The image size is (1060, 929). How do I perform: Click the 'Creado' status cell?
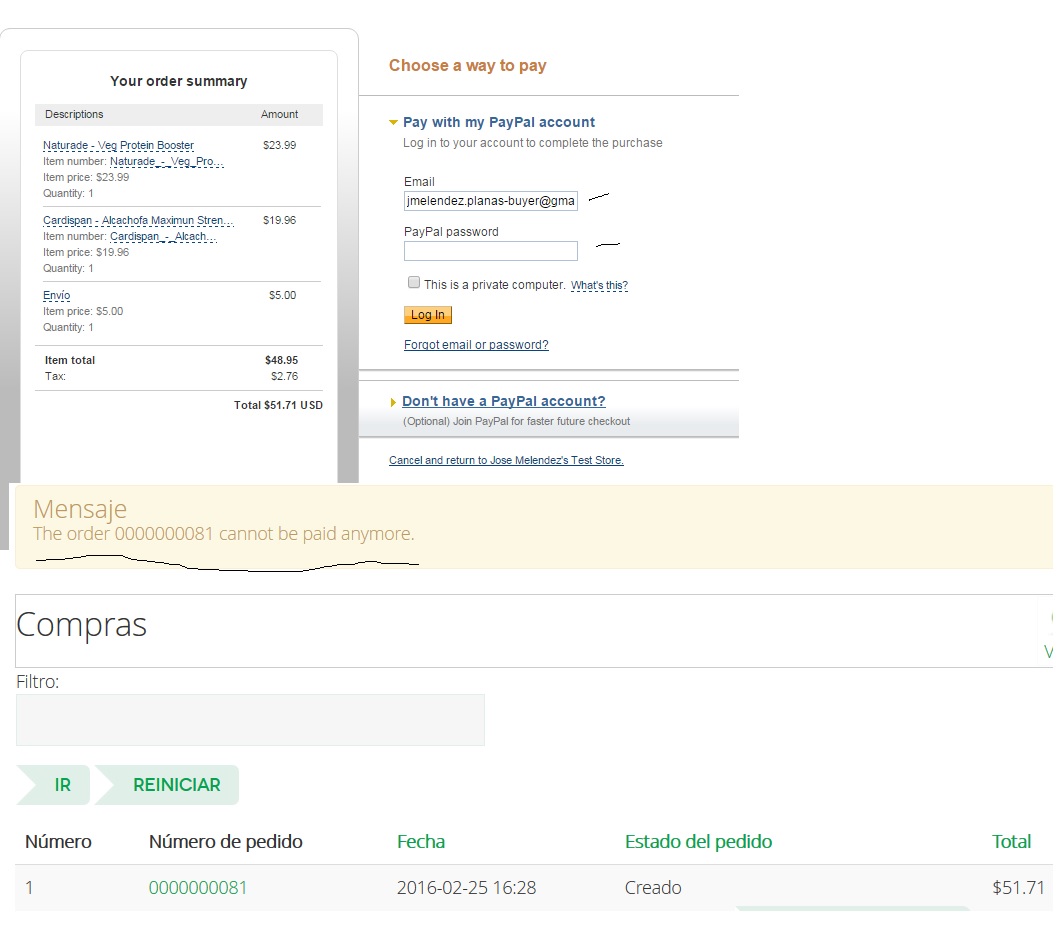click(653, 887)
